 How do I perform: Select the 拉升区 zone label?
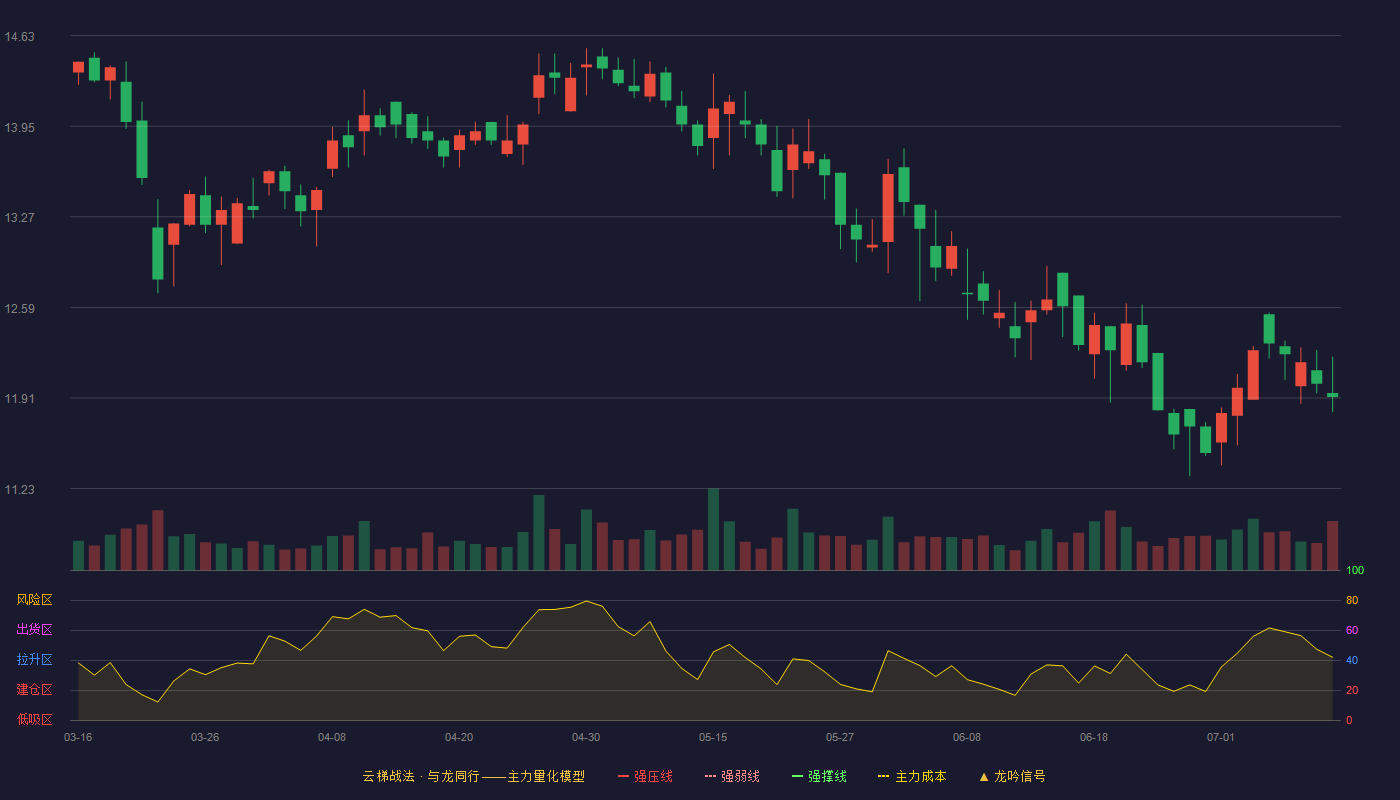point(34,660)
